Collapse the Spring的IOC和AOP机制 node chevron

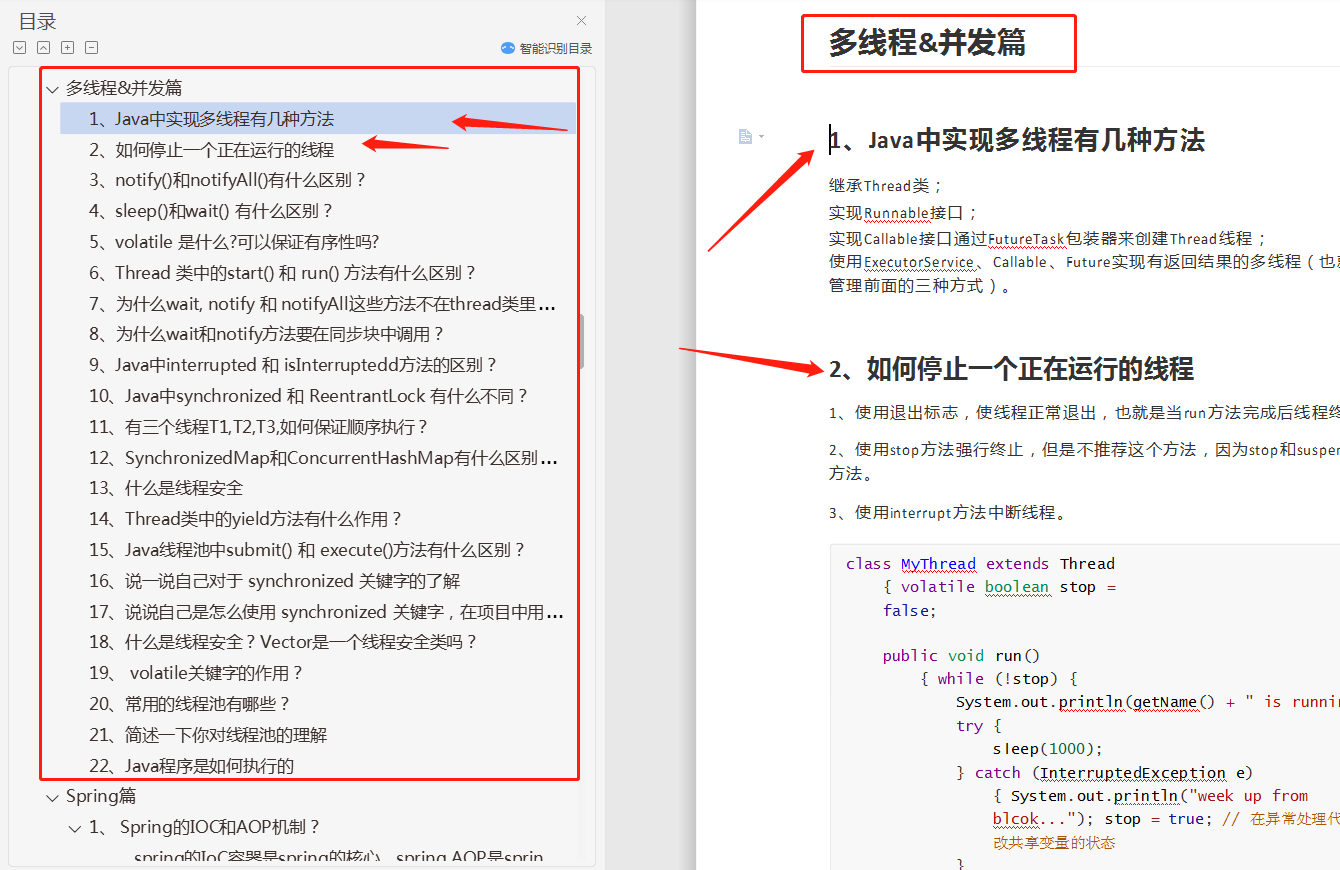[75, 828]
